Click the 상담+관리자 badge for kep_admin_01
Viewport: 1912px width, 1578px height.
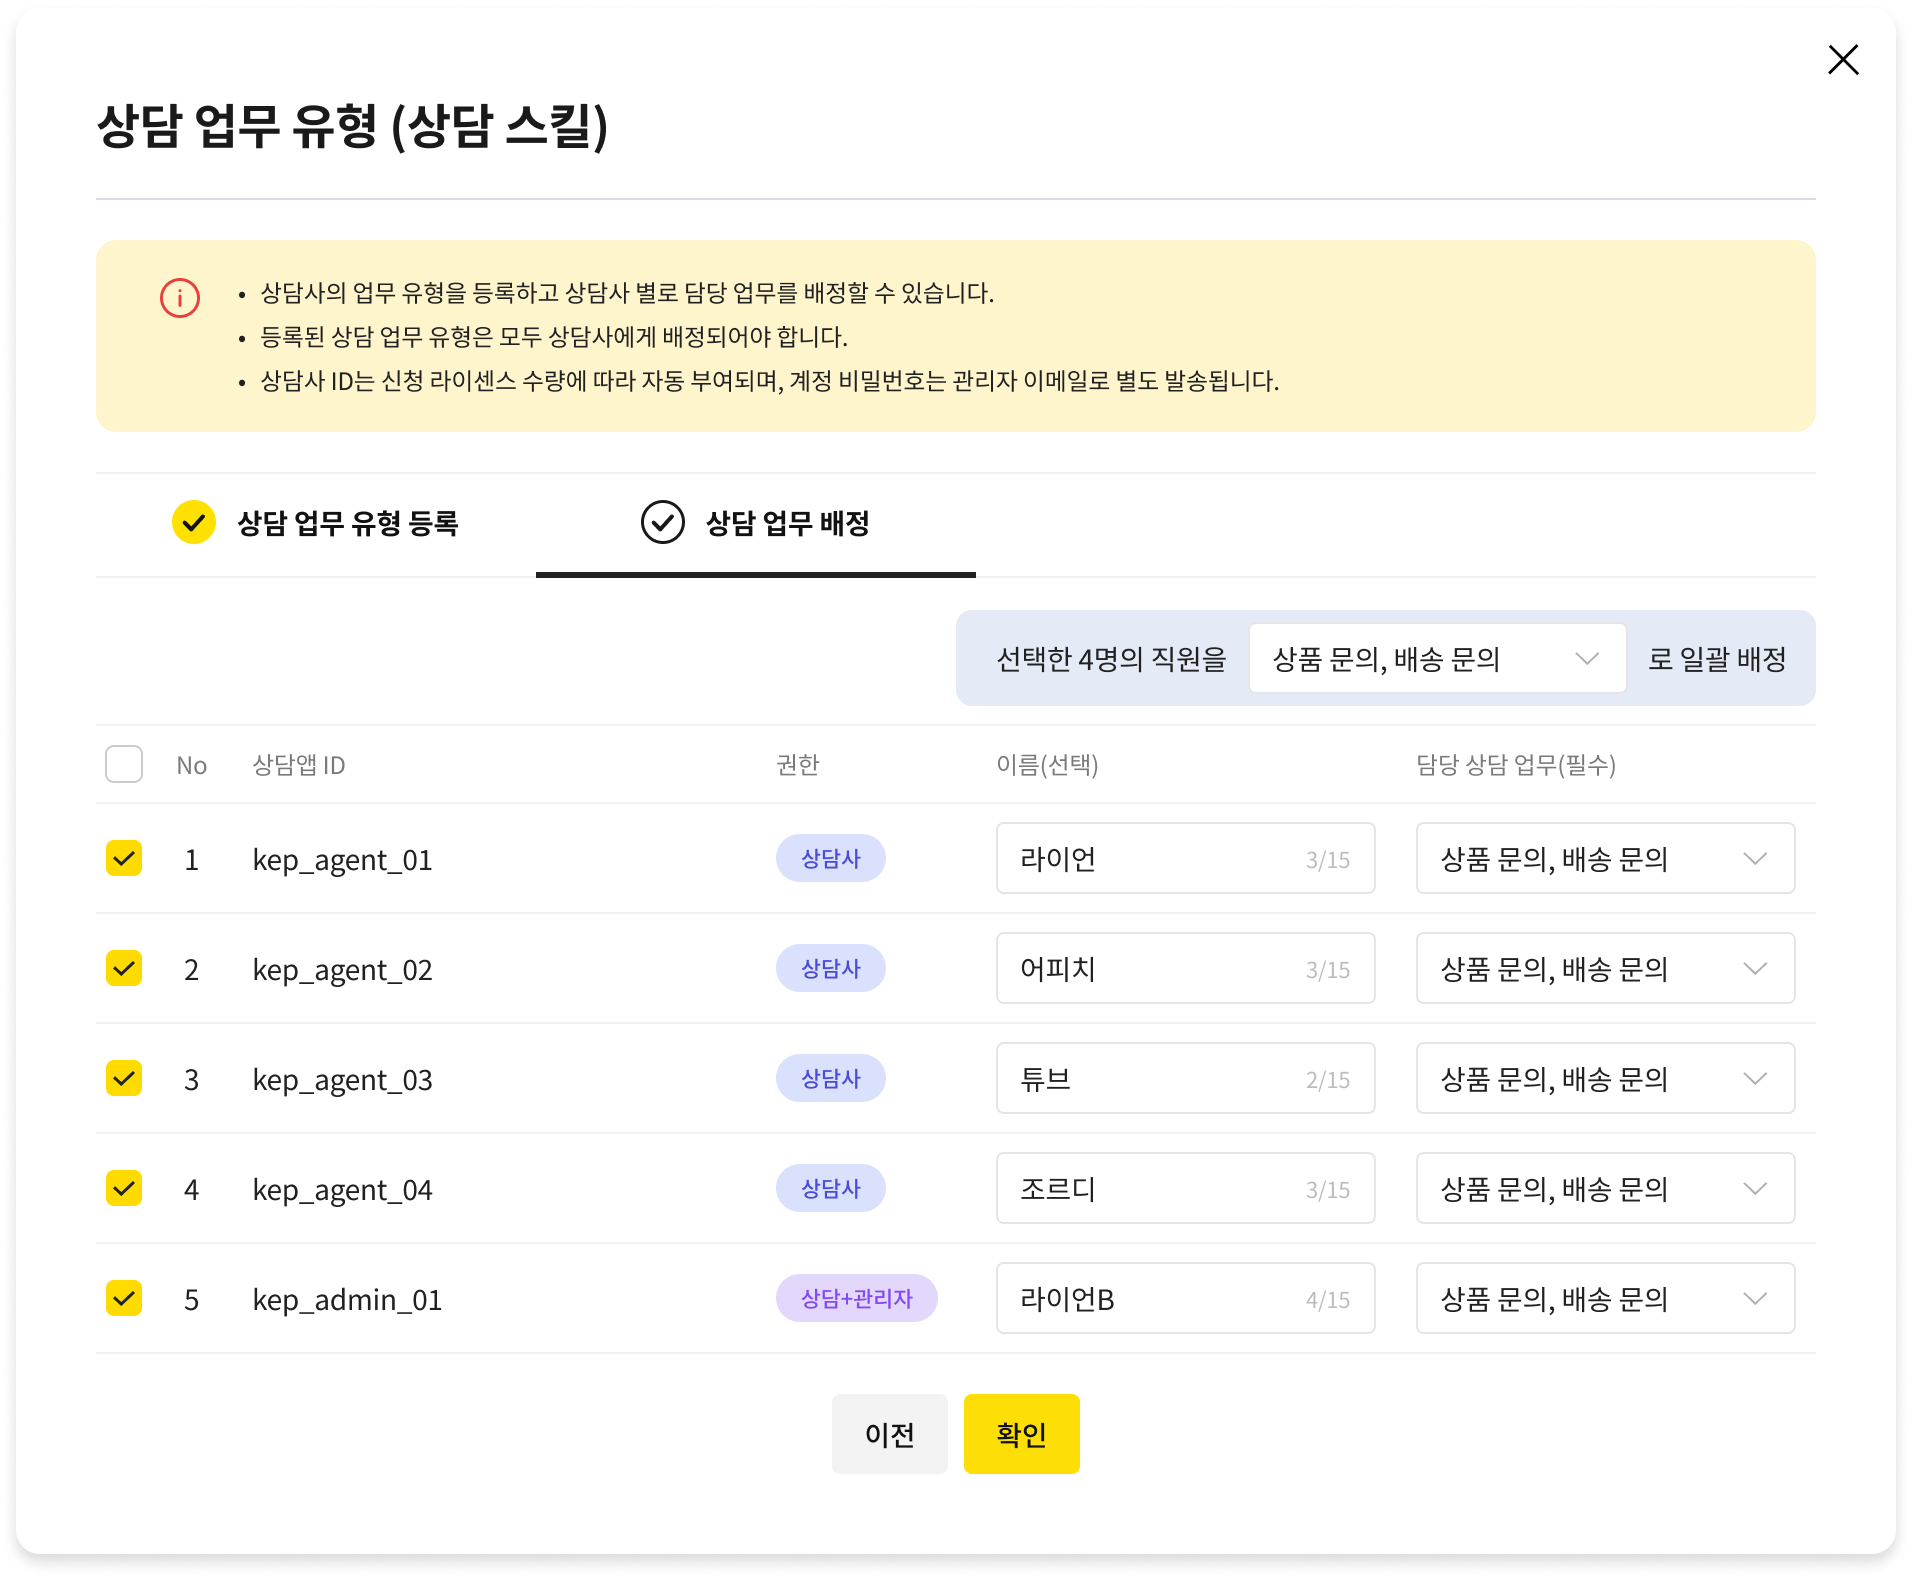tap(856, 1299)
